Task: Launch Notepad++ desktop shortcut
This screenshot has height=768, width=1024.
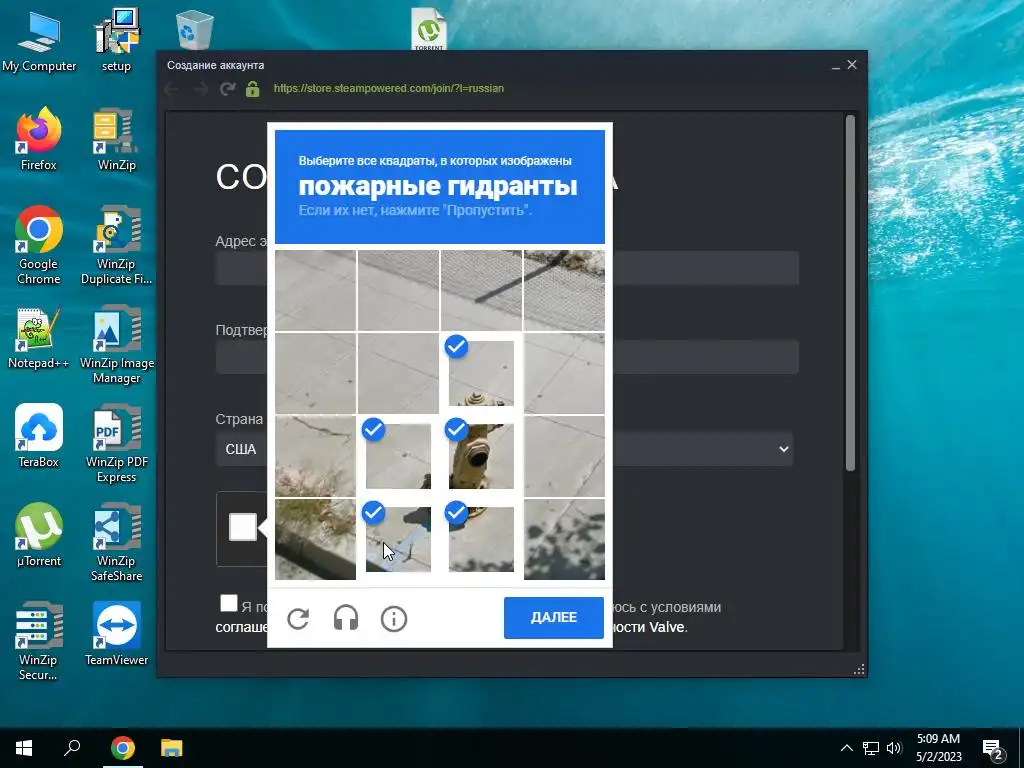Action: tap(39, 338)
